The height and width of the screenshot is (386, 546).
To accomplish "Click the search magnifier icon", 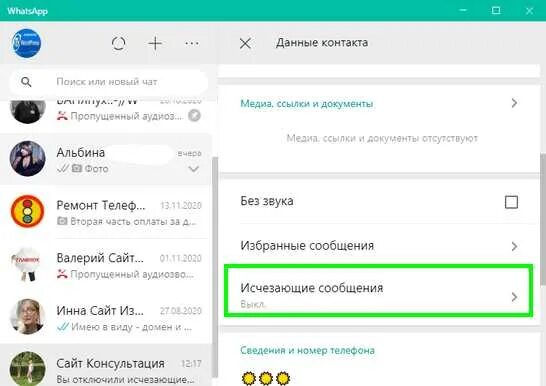I will click(x=26, y=82).
